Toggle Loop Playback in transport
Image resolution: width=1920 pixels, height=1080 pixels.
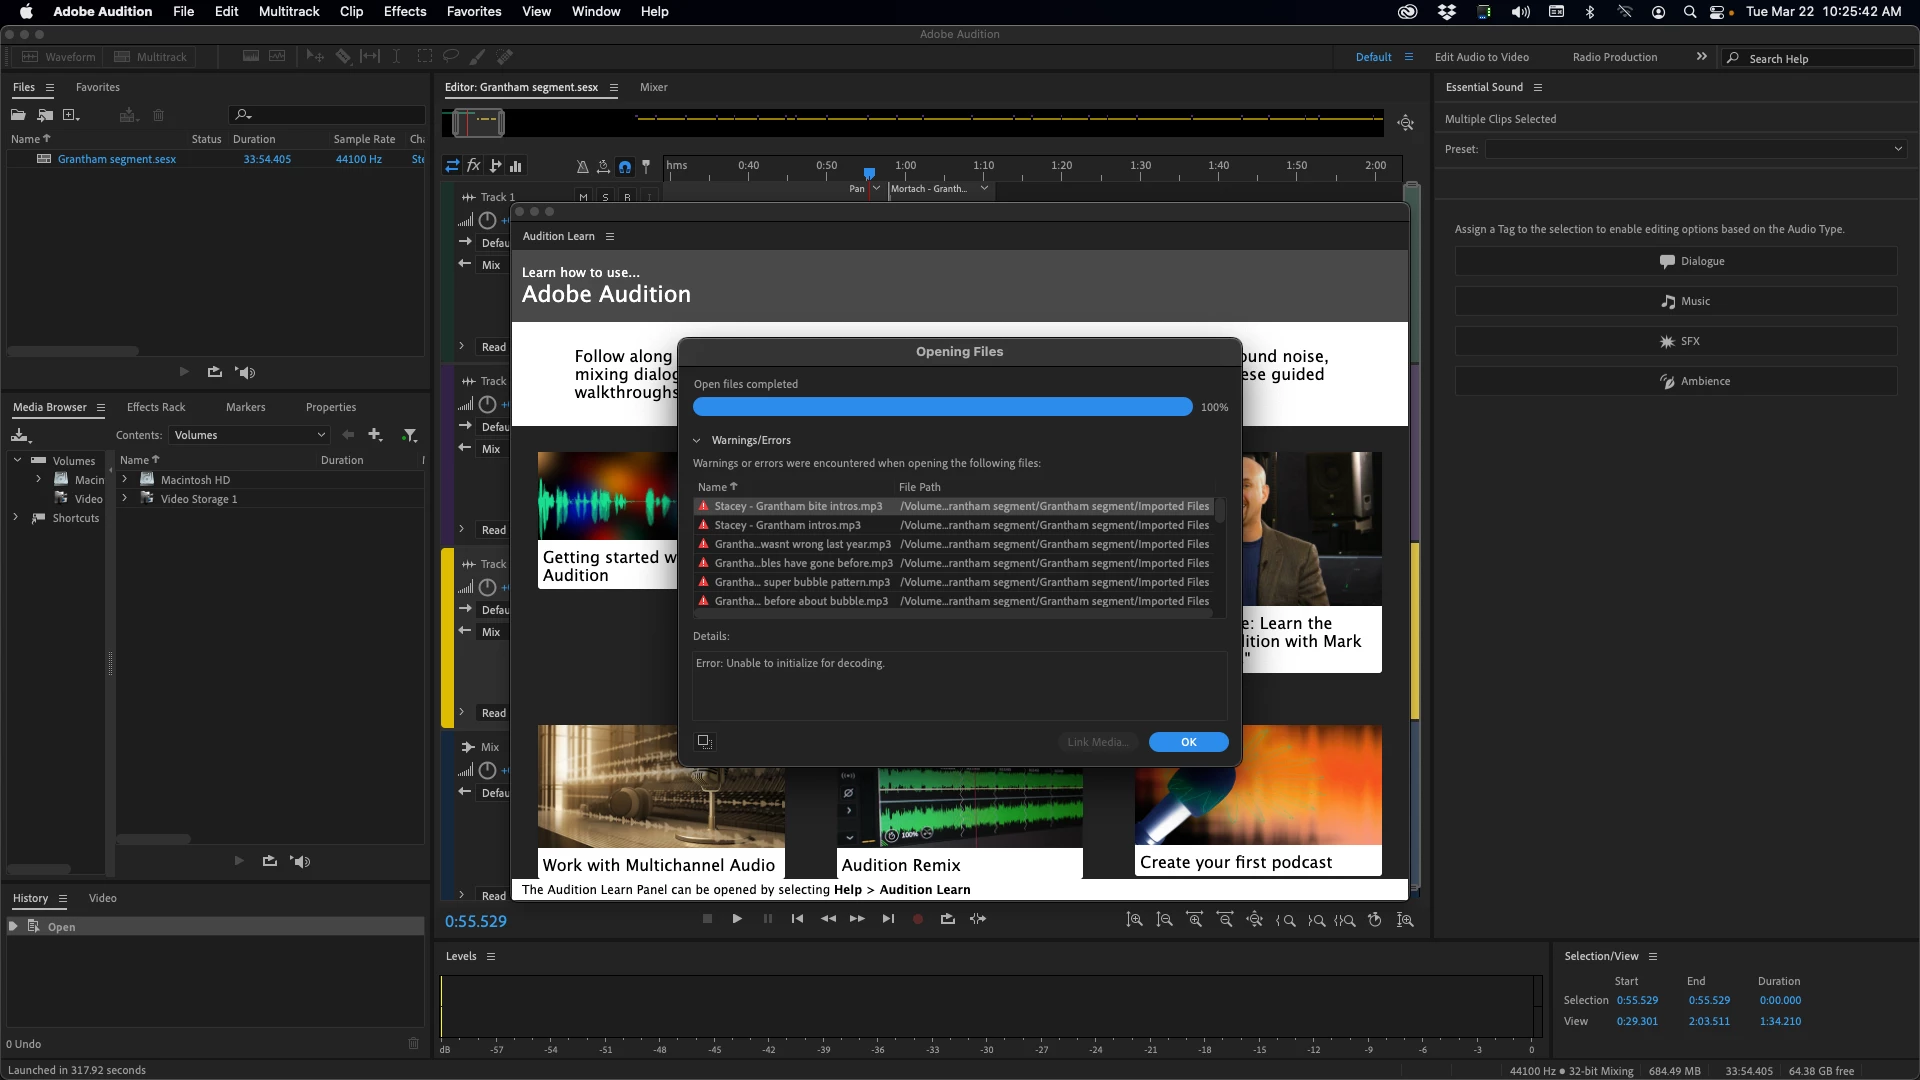tap(947, 919)
